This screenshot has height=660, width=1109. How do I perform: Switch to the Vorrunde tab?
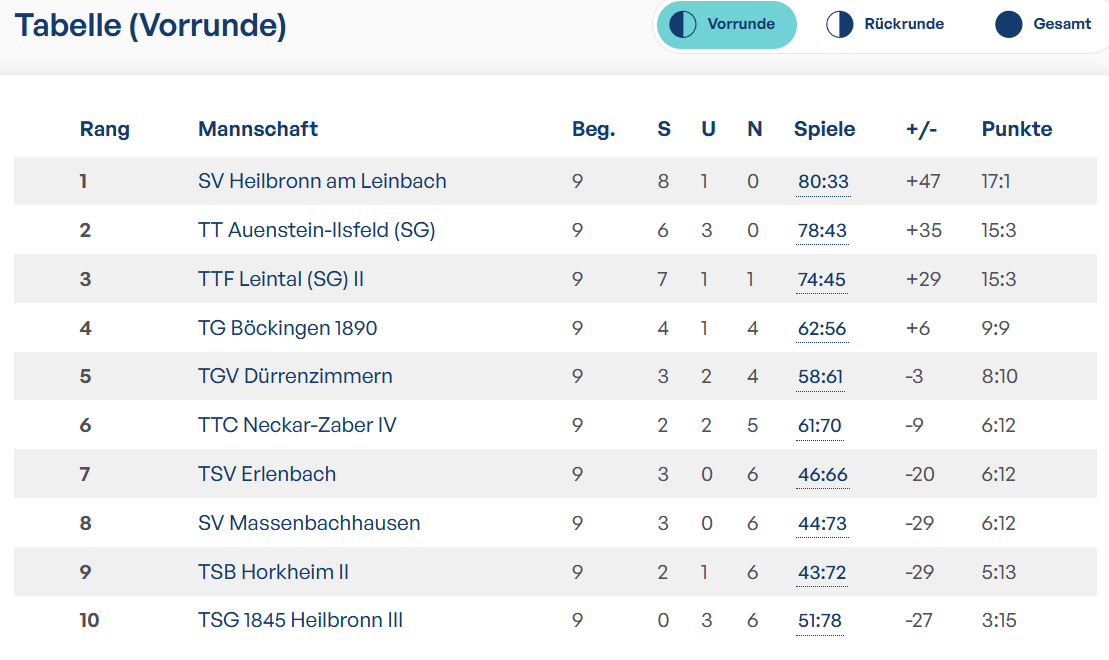726,25
